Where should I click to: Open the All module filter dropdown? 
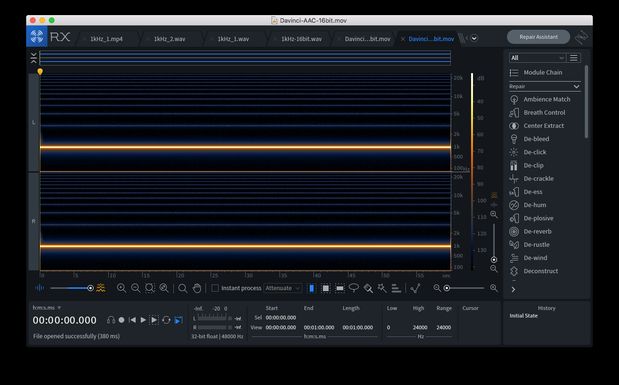coord(537,58)
